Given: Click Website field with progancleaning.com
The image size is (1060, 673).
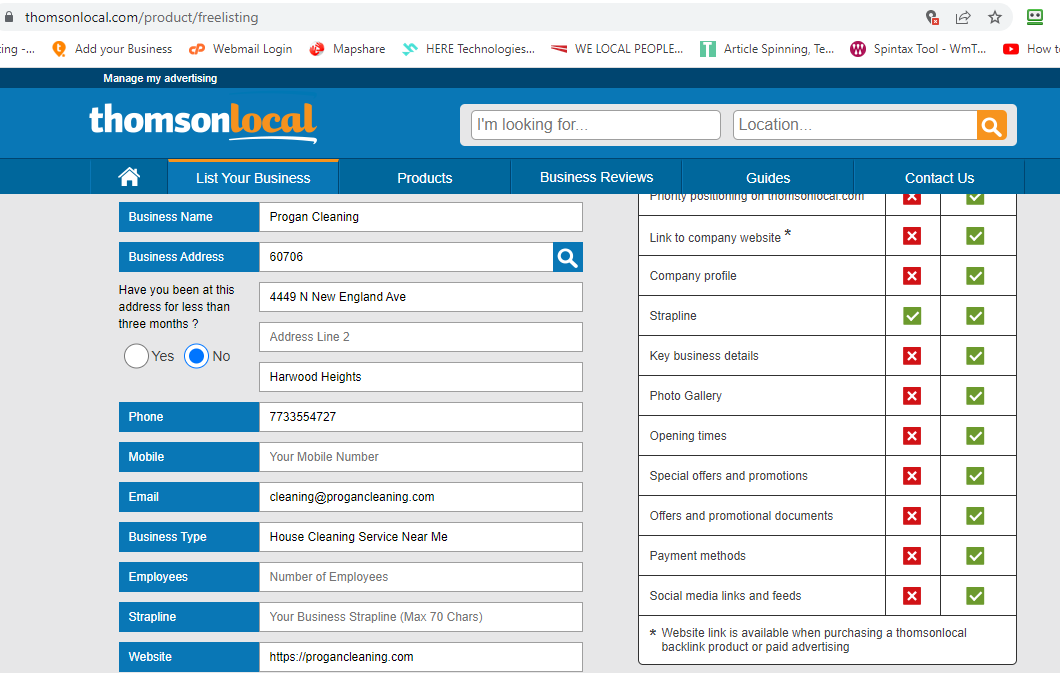Looking at the screenshot, I should tap(420, 657).
